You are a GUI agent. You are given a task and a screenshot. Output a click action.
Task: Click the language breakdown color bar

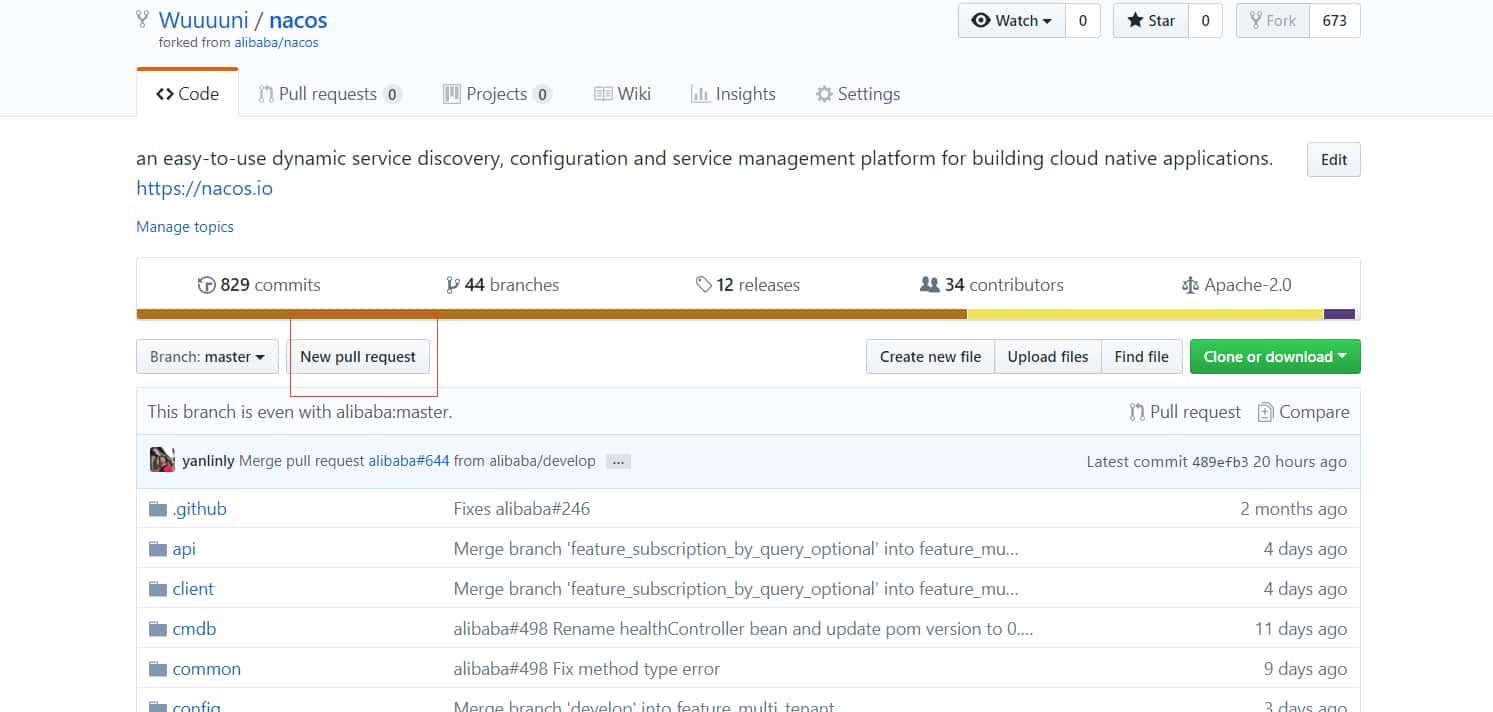[746, 314]
